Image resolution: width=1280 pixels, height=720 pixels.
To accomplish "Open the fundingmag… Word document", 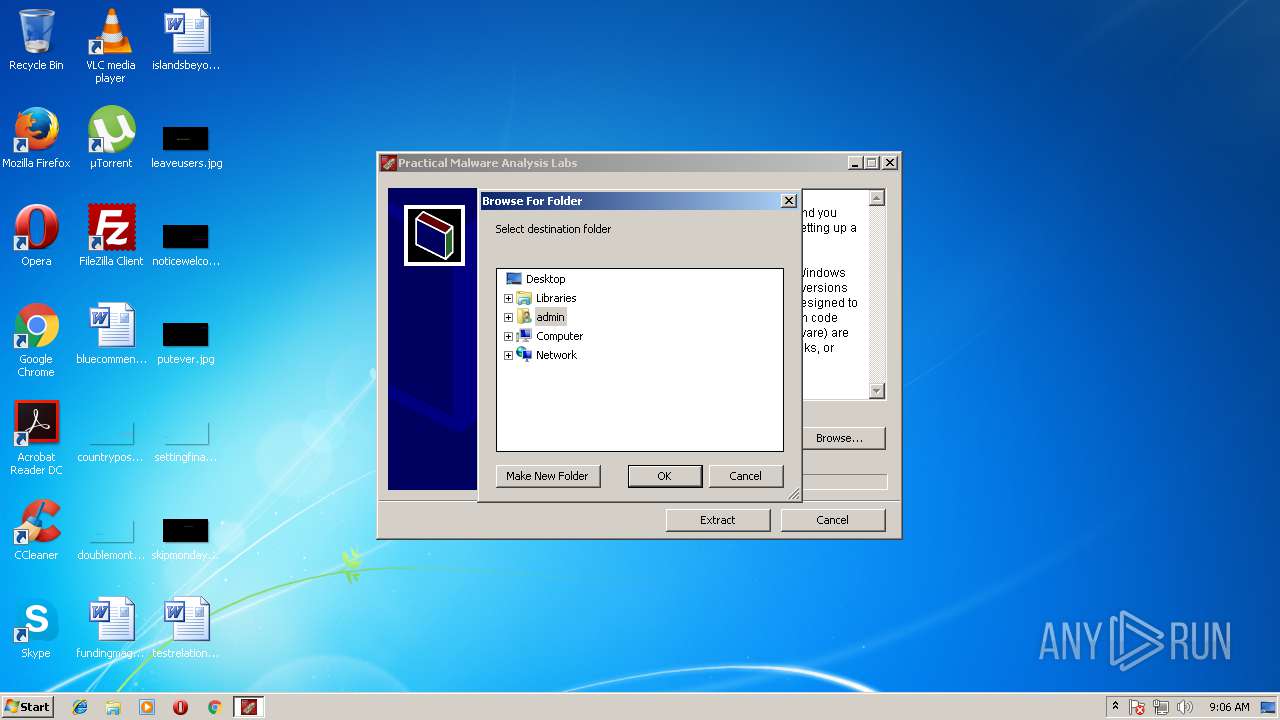I will 110,628.
